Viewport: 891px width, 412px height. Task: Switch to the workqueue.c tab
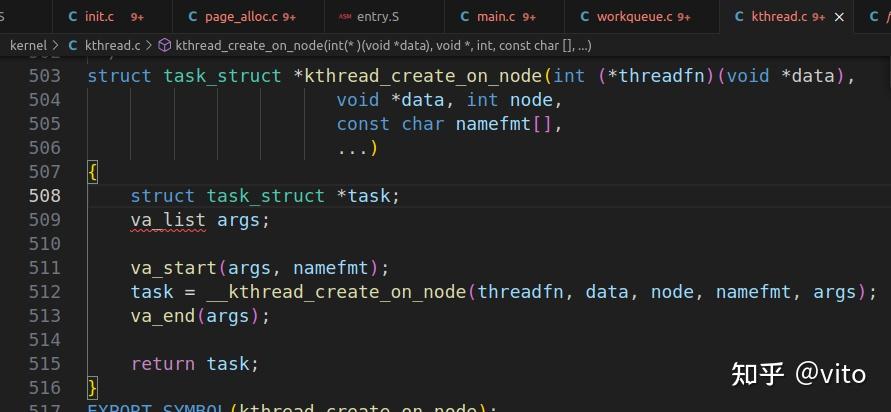pos(642,17)
